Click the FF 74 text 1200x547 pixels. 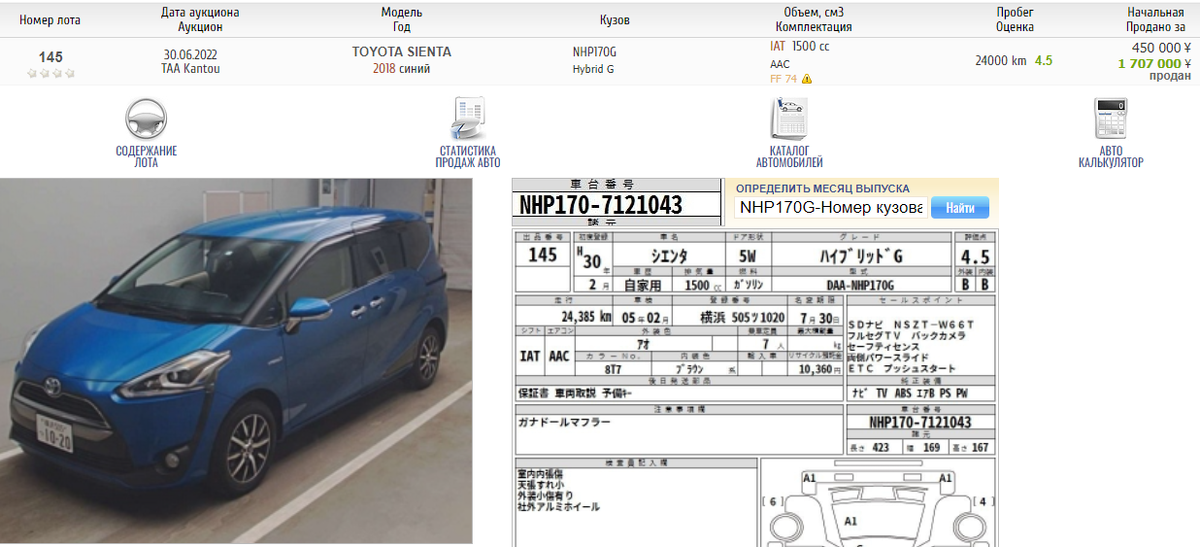[783, 79]
